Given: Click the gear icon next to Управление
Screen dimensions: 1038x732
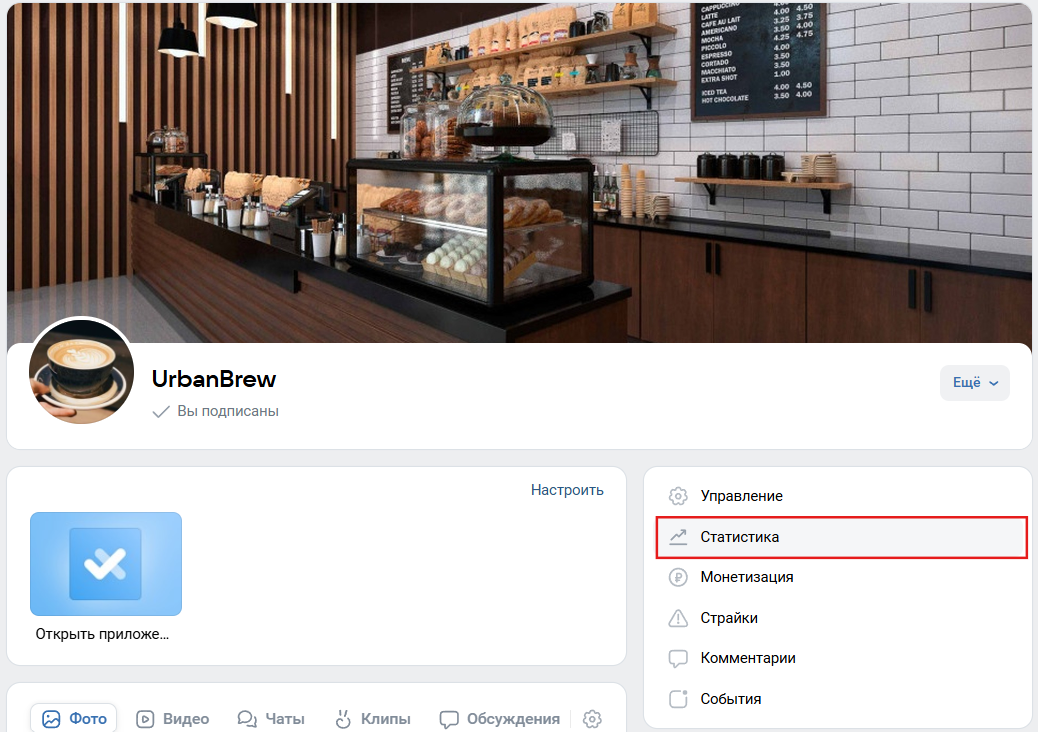Looking at the screenshot, I should (678, 496).
